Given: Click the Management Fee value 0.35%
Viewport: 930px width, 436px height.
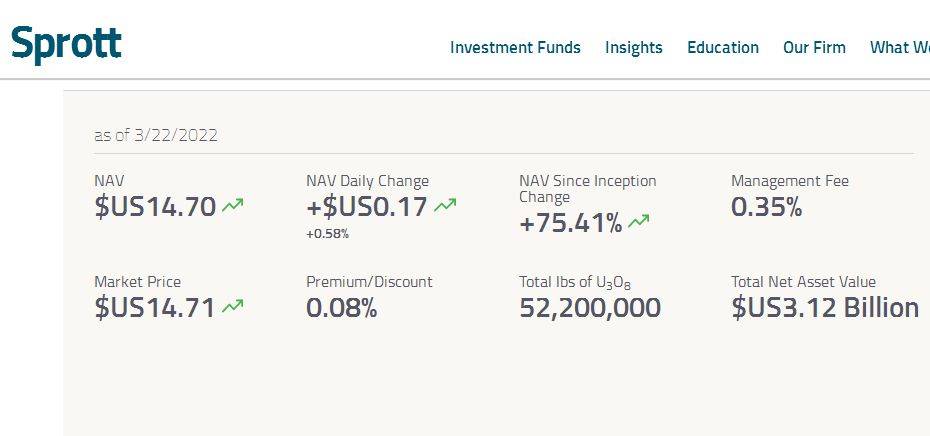Looking at the screenshot, I should pos(766,207).
